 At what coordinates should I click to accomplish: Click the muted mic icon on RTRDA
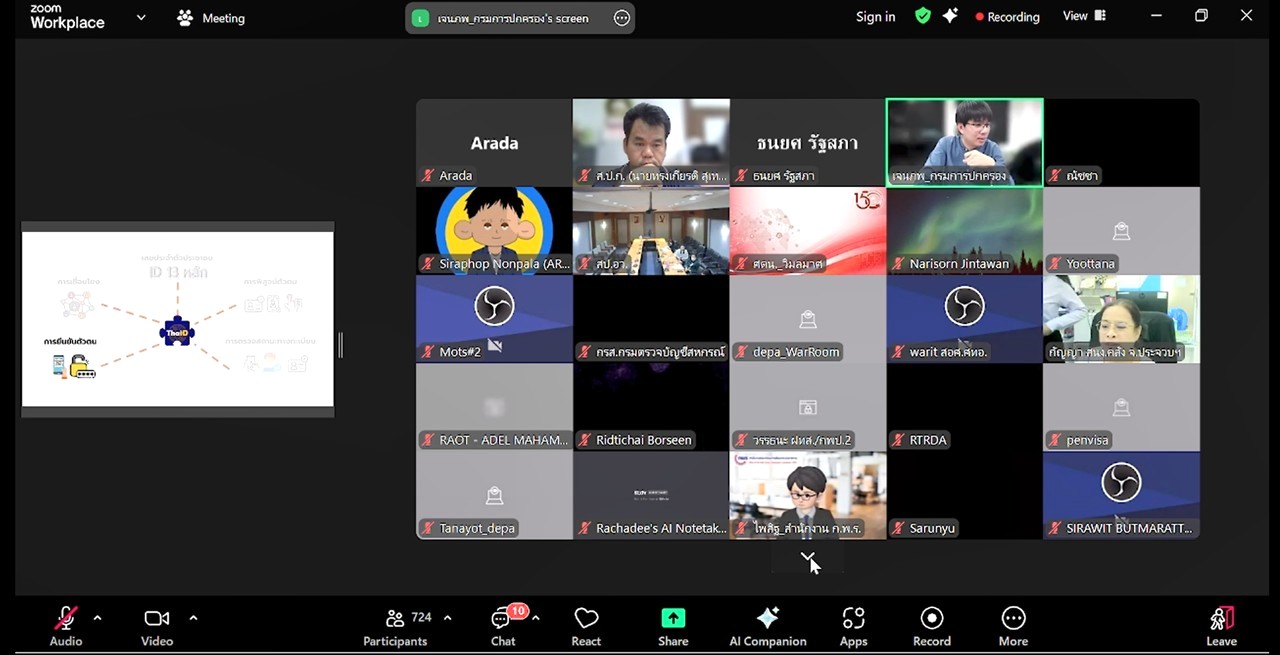coord(898,440)
